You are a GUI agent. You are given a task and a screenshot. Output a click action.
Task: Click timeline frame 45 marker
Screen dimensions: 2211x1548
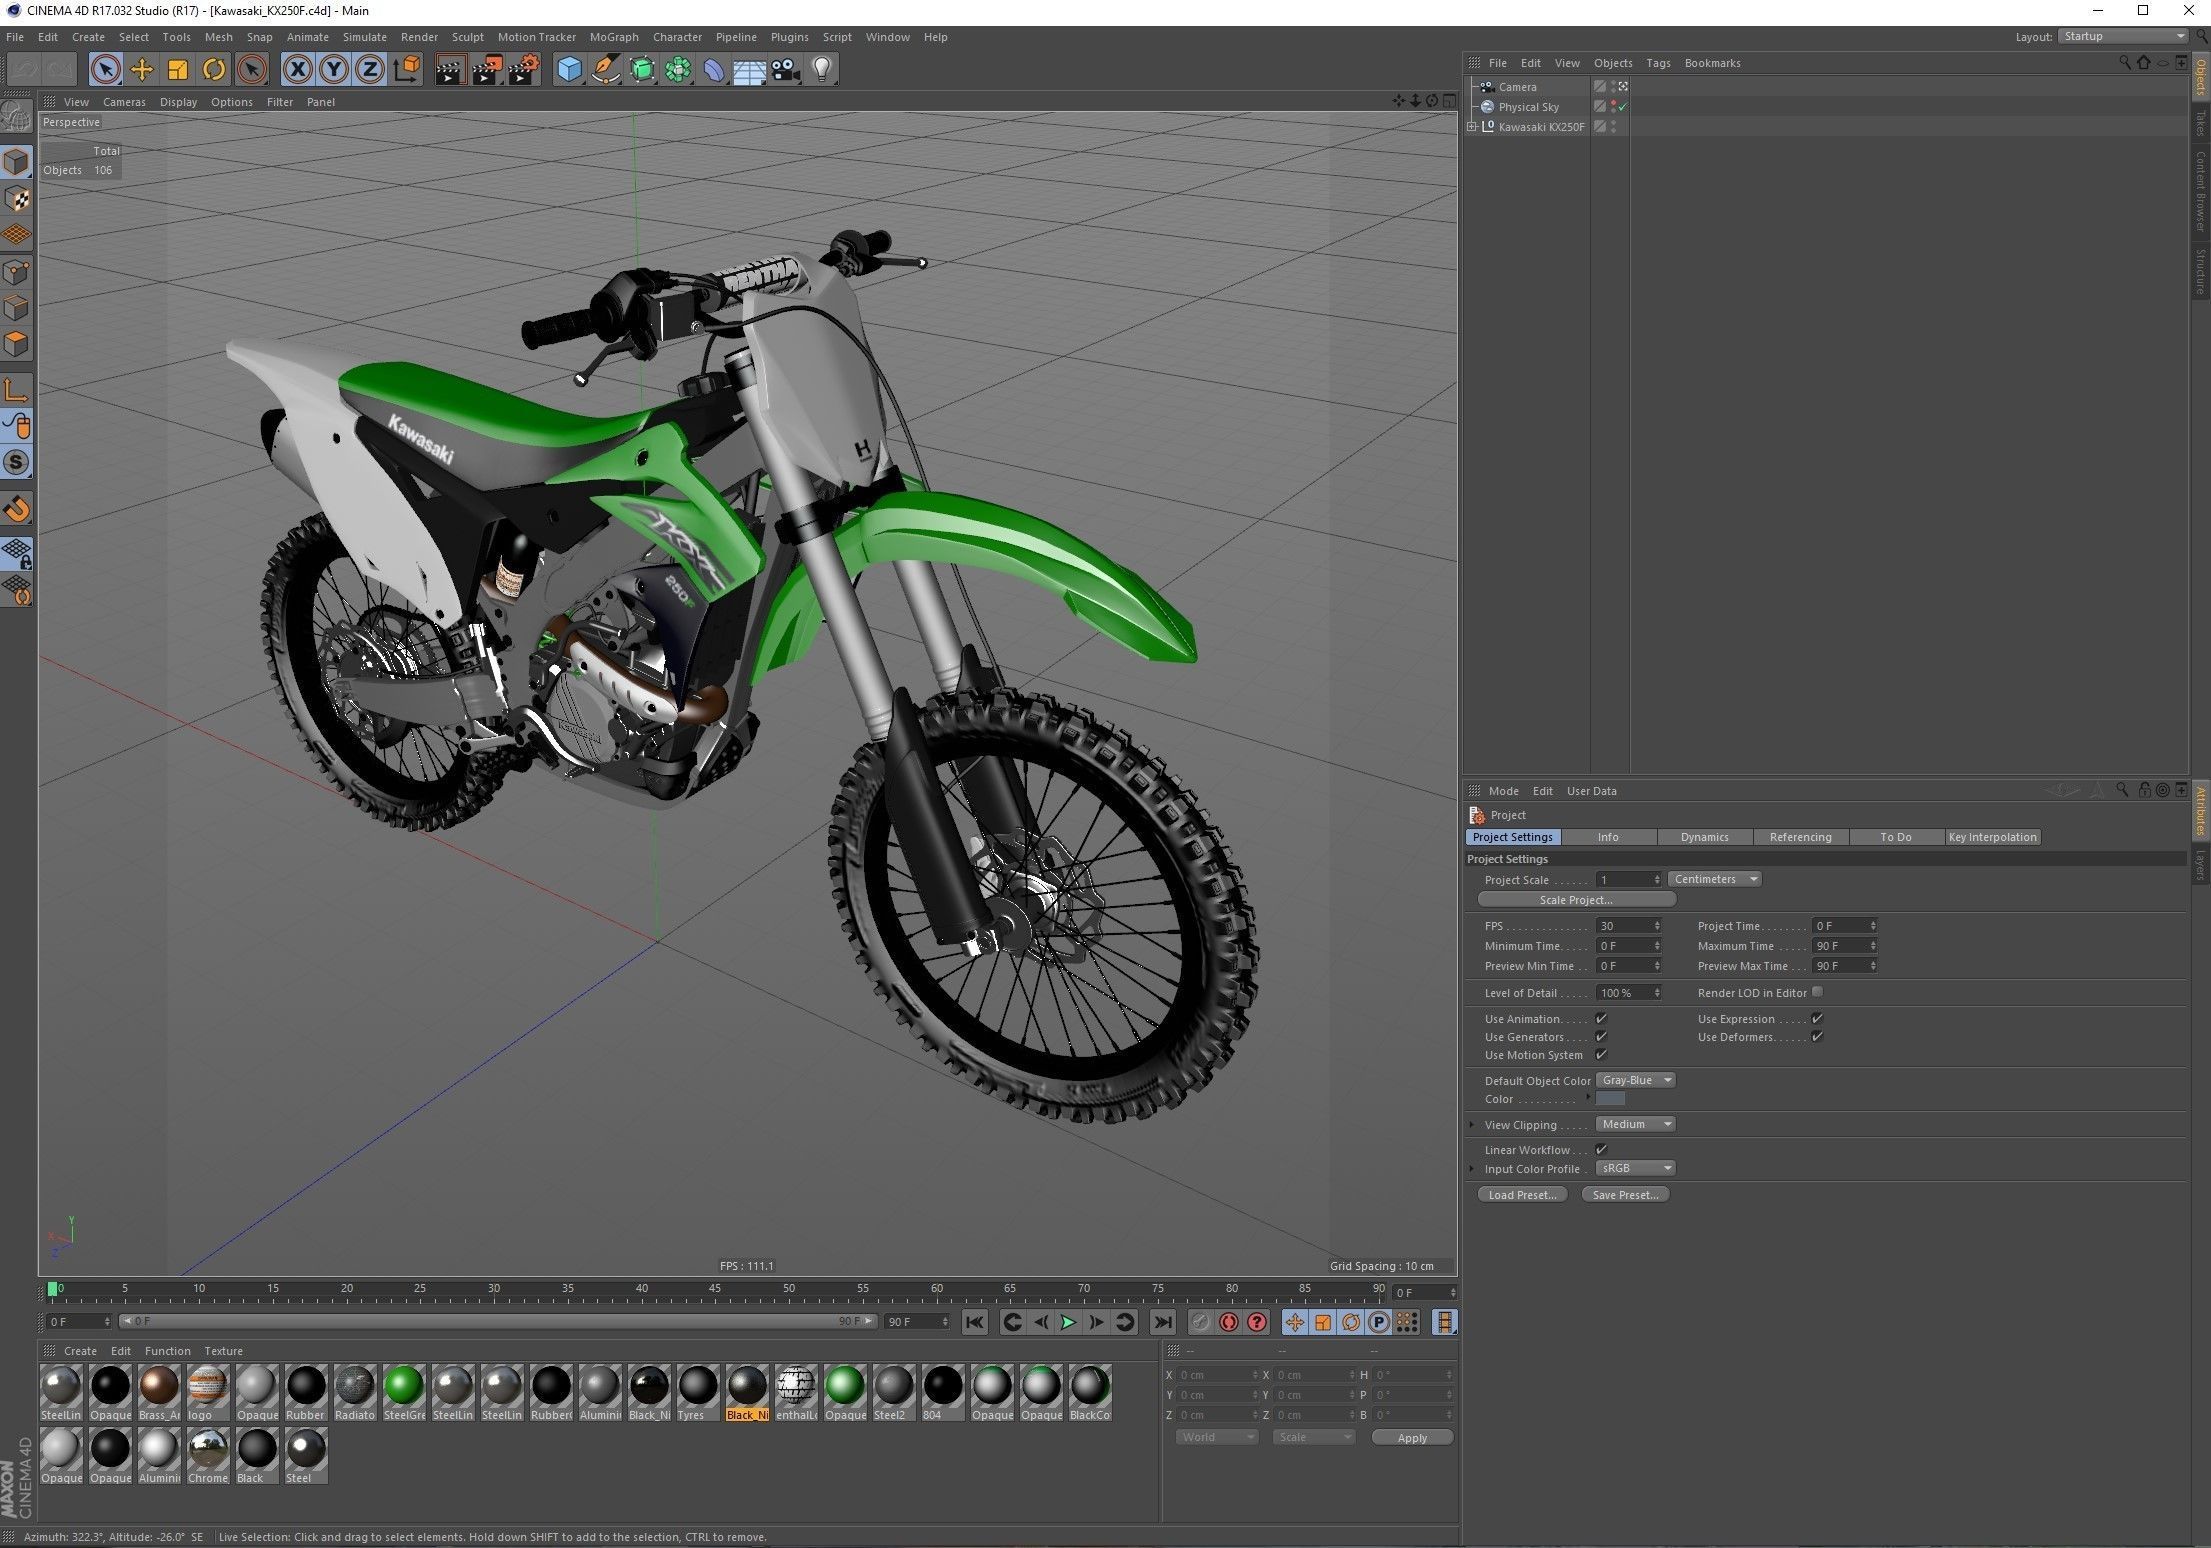tap(715, 1290)
